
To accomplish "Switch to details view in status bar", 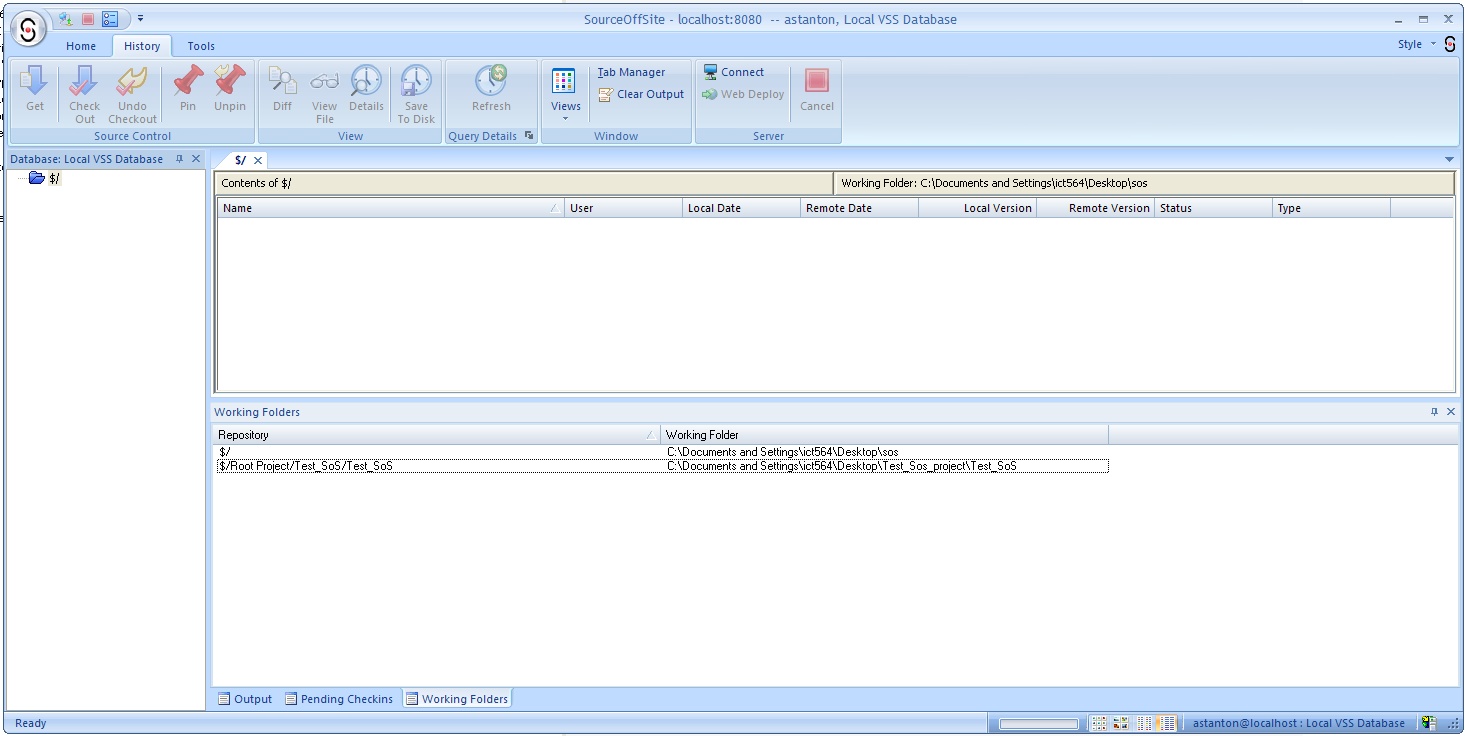I will tap(1166, 723).
